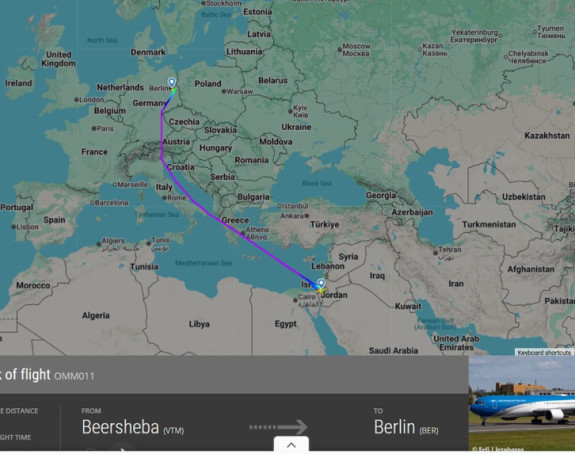This screenshot has width=575, height=454.
Task: Expand the bottom panel with the up chevron
Action: click(x=291, y=445)
